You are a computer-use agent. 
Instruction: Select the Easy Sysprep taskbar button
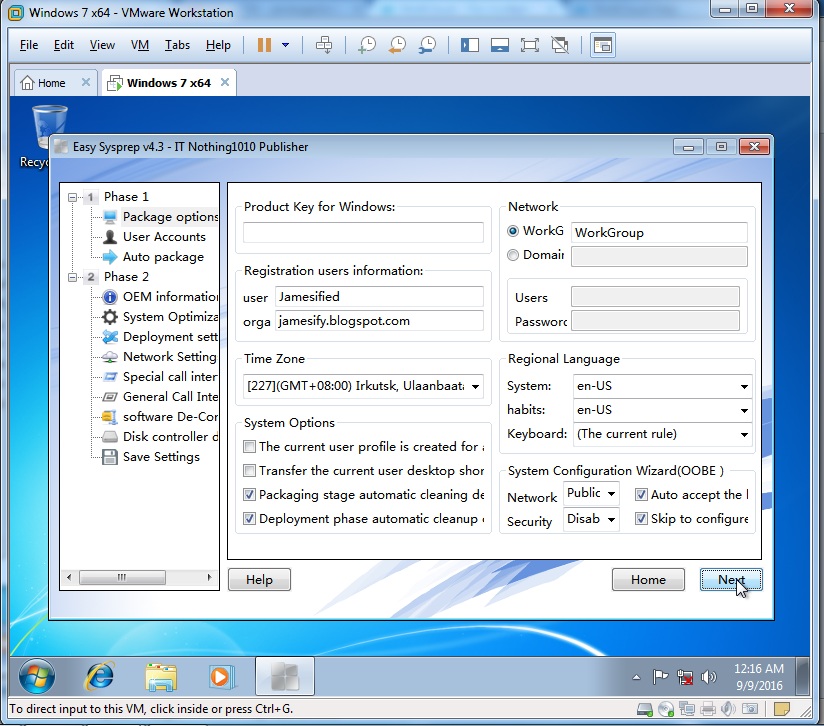coord(285,677)
